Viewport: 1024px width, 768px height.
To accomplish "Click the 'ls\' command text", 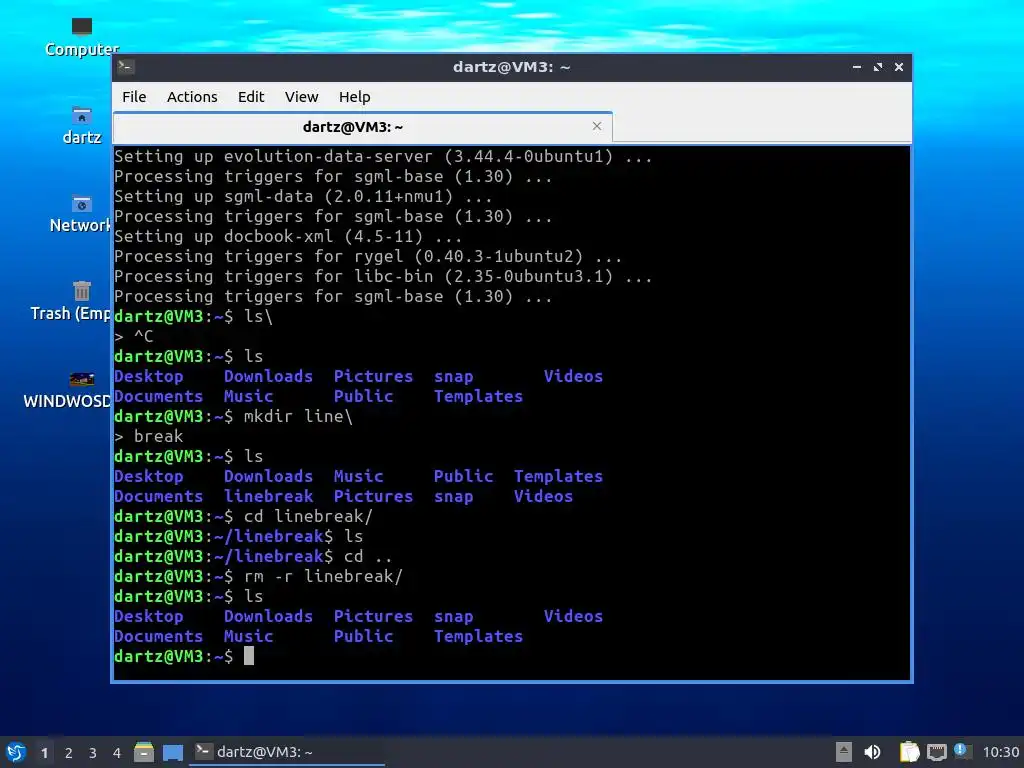I will coord(258,317).
